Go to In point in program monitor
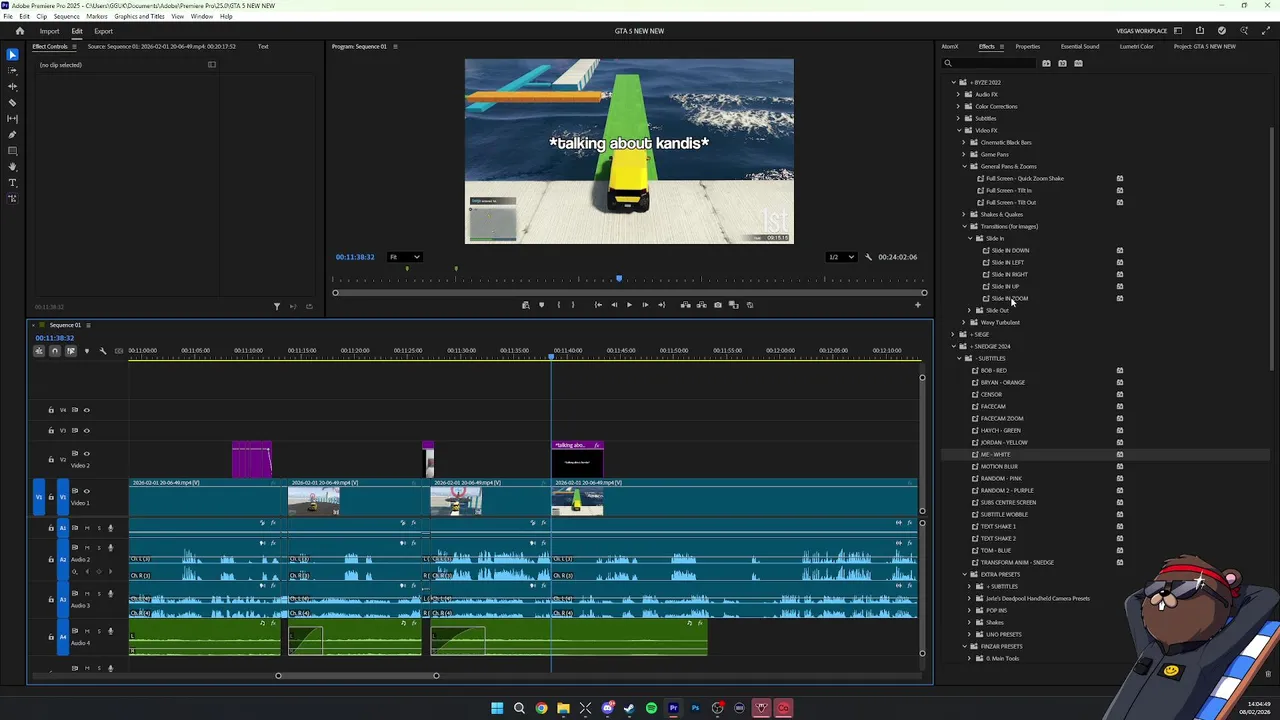The height and width of the screenshot is (720, 1280). click(x=598, y=305)
